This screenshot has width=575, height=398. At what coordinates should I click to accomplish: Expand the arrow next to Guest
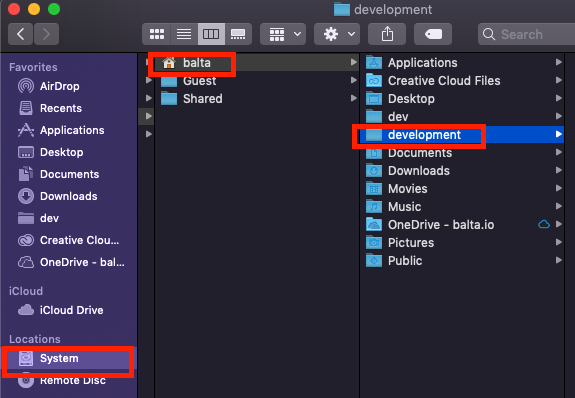[x=354, y=80]
